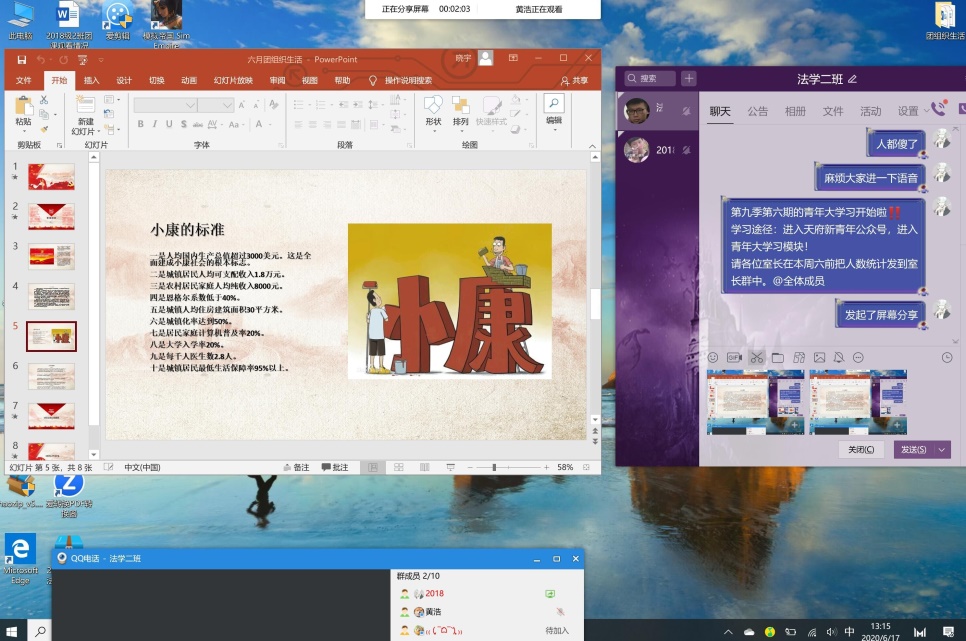Switch to the 动画 Animations ribbon tab
966x641 pixels.
pyautogui.click(x=189, y=81)
